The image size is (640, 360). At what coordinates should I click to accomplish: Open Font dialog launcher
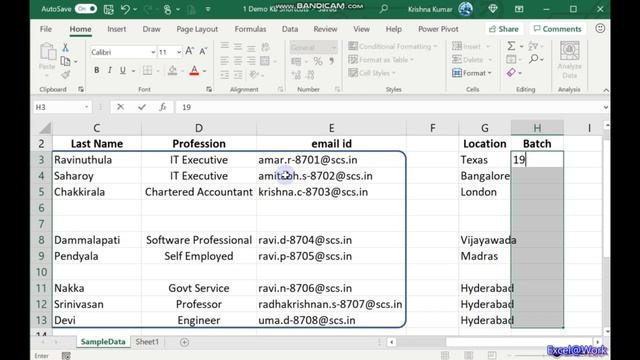point(209,89)
